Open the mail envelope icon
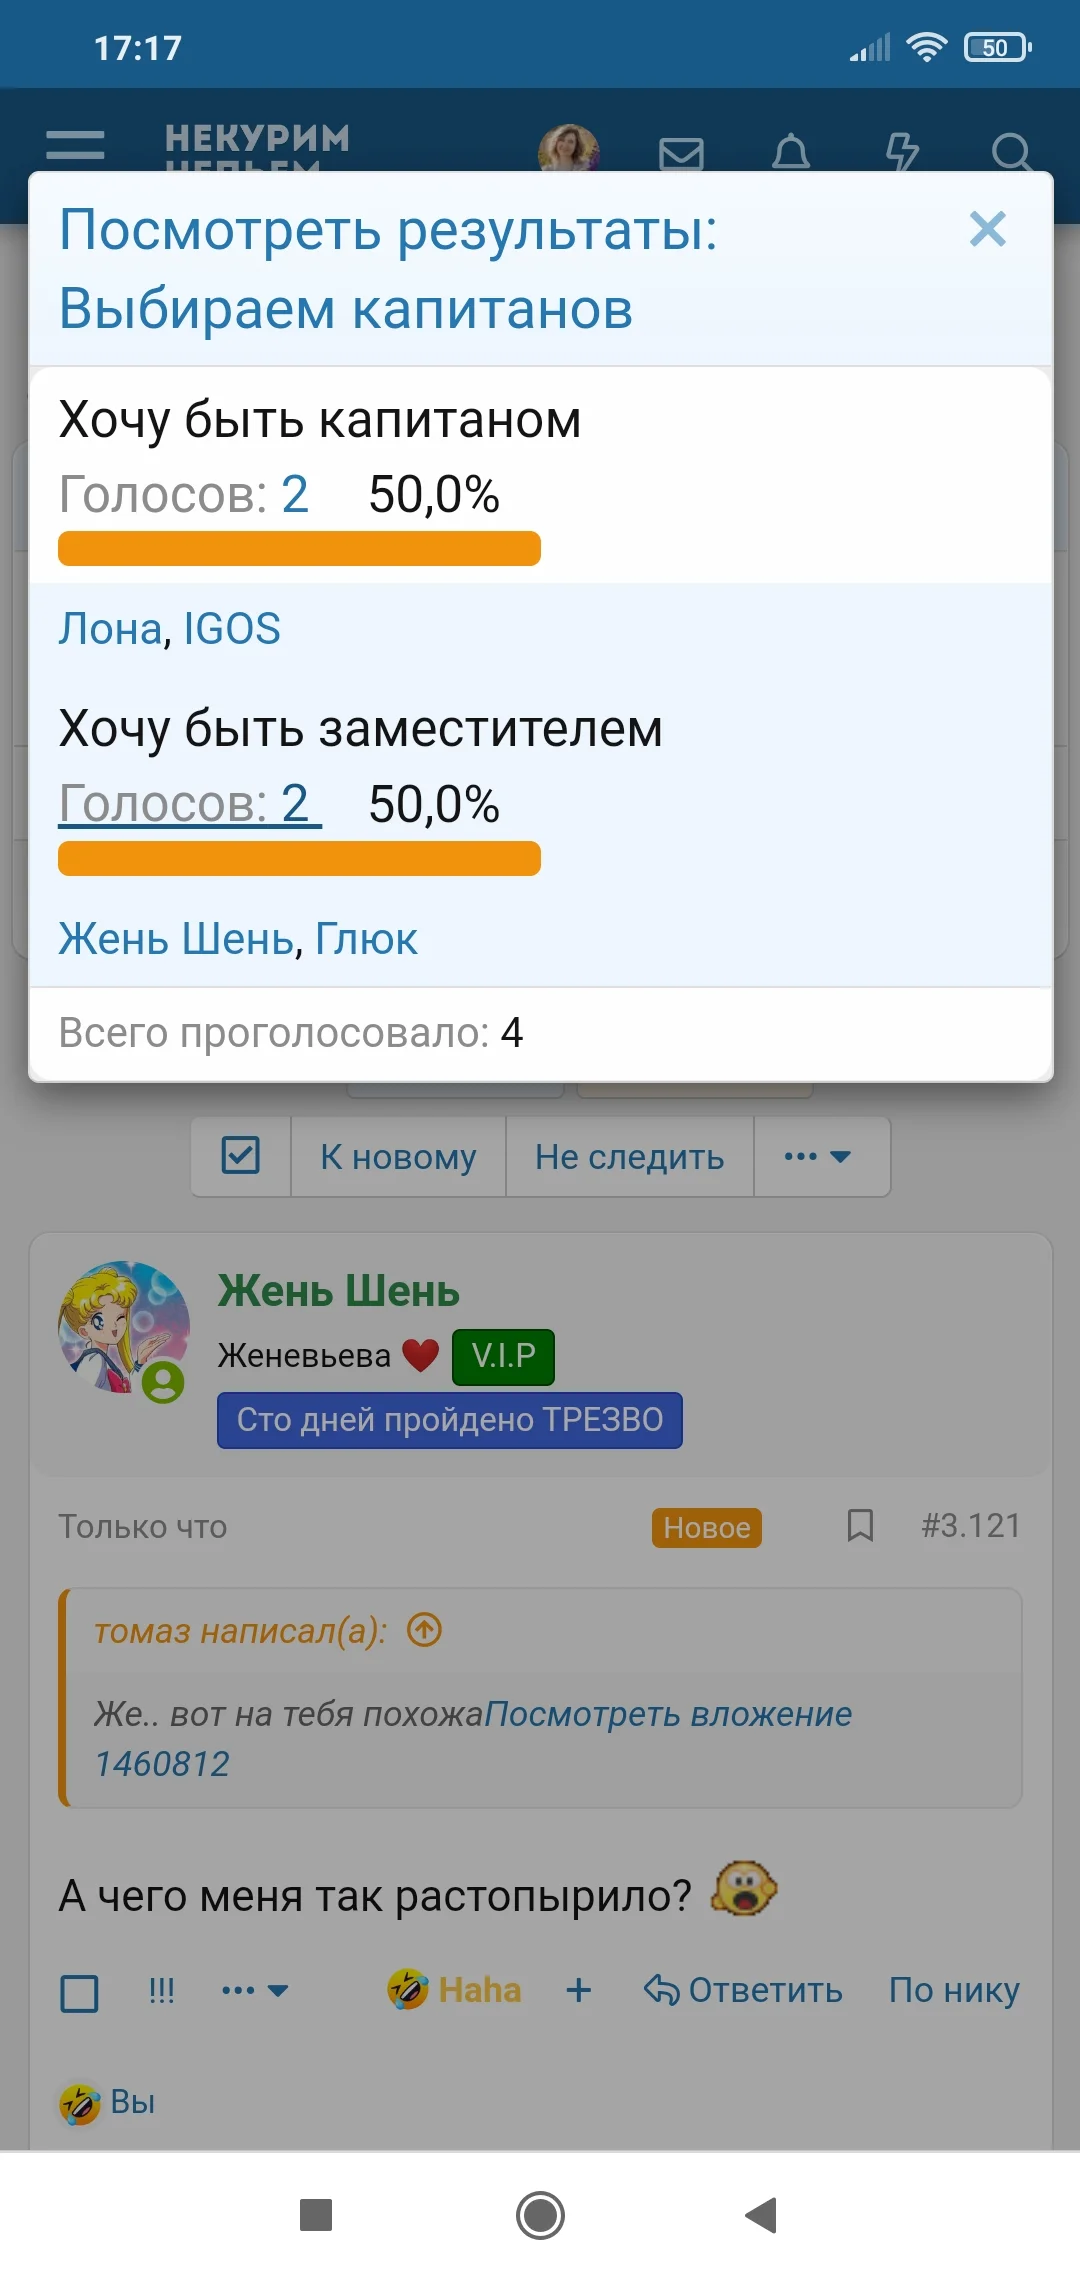Image resolution: width=1080 pixels, height=2280 pixels. coord(680,152)
